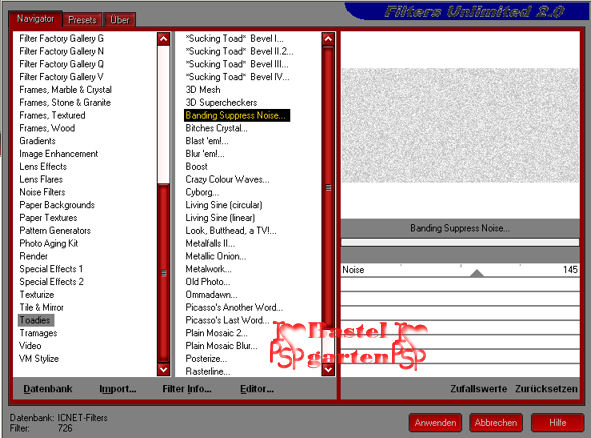This screenshot has height=438, width=591.
Task: Choose Banding Suppress Noise filter
Action: pos(237,115)
